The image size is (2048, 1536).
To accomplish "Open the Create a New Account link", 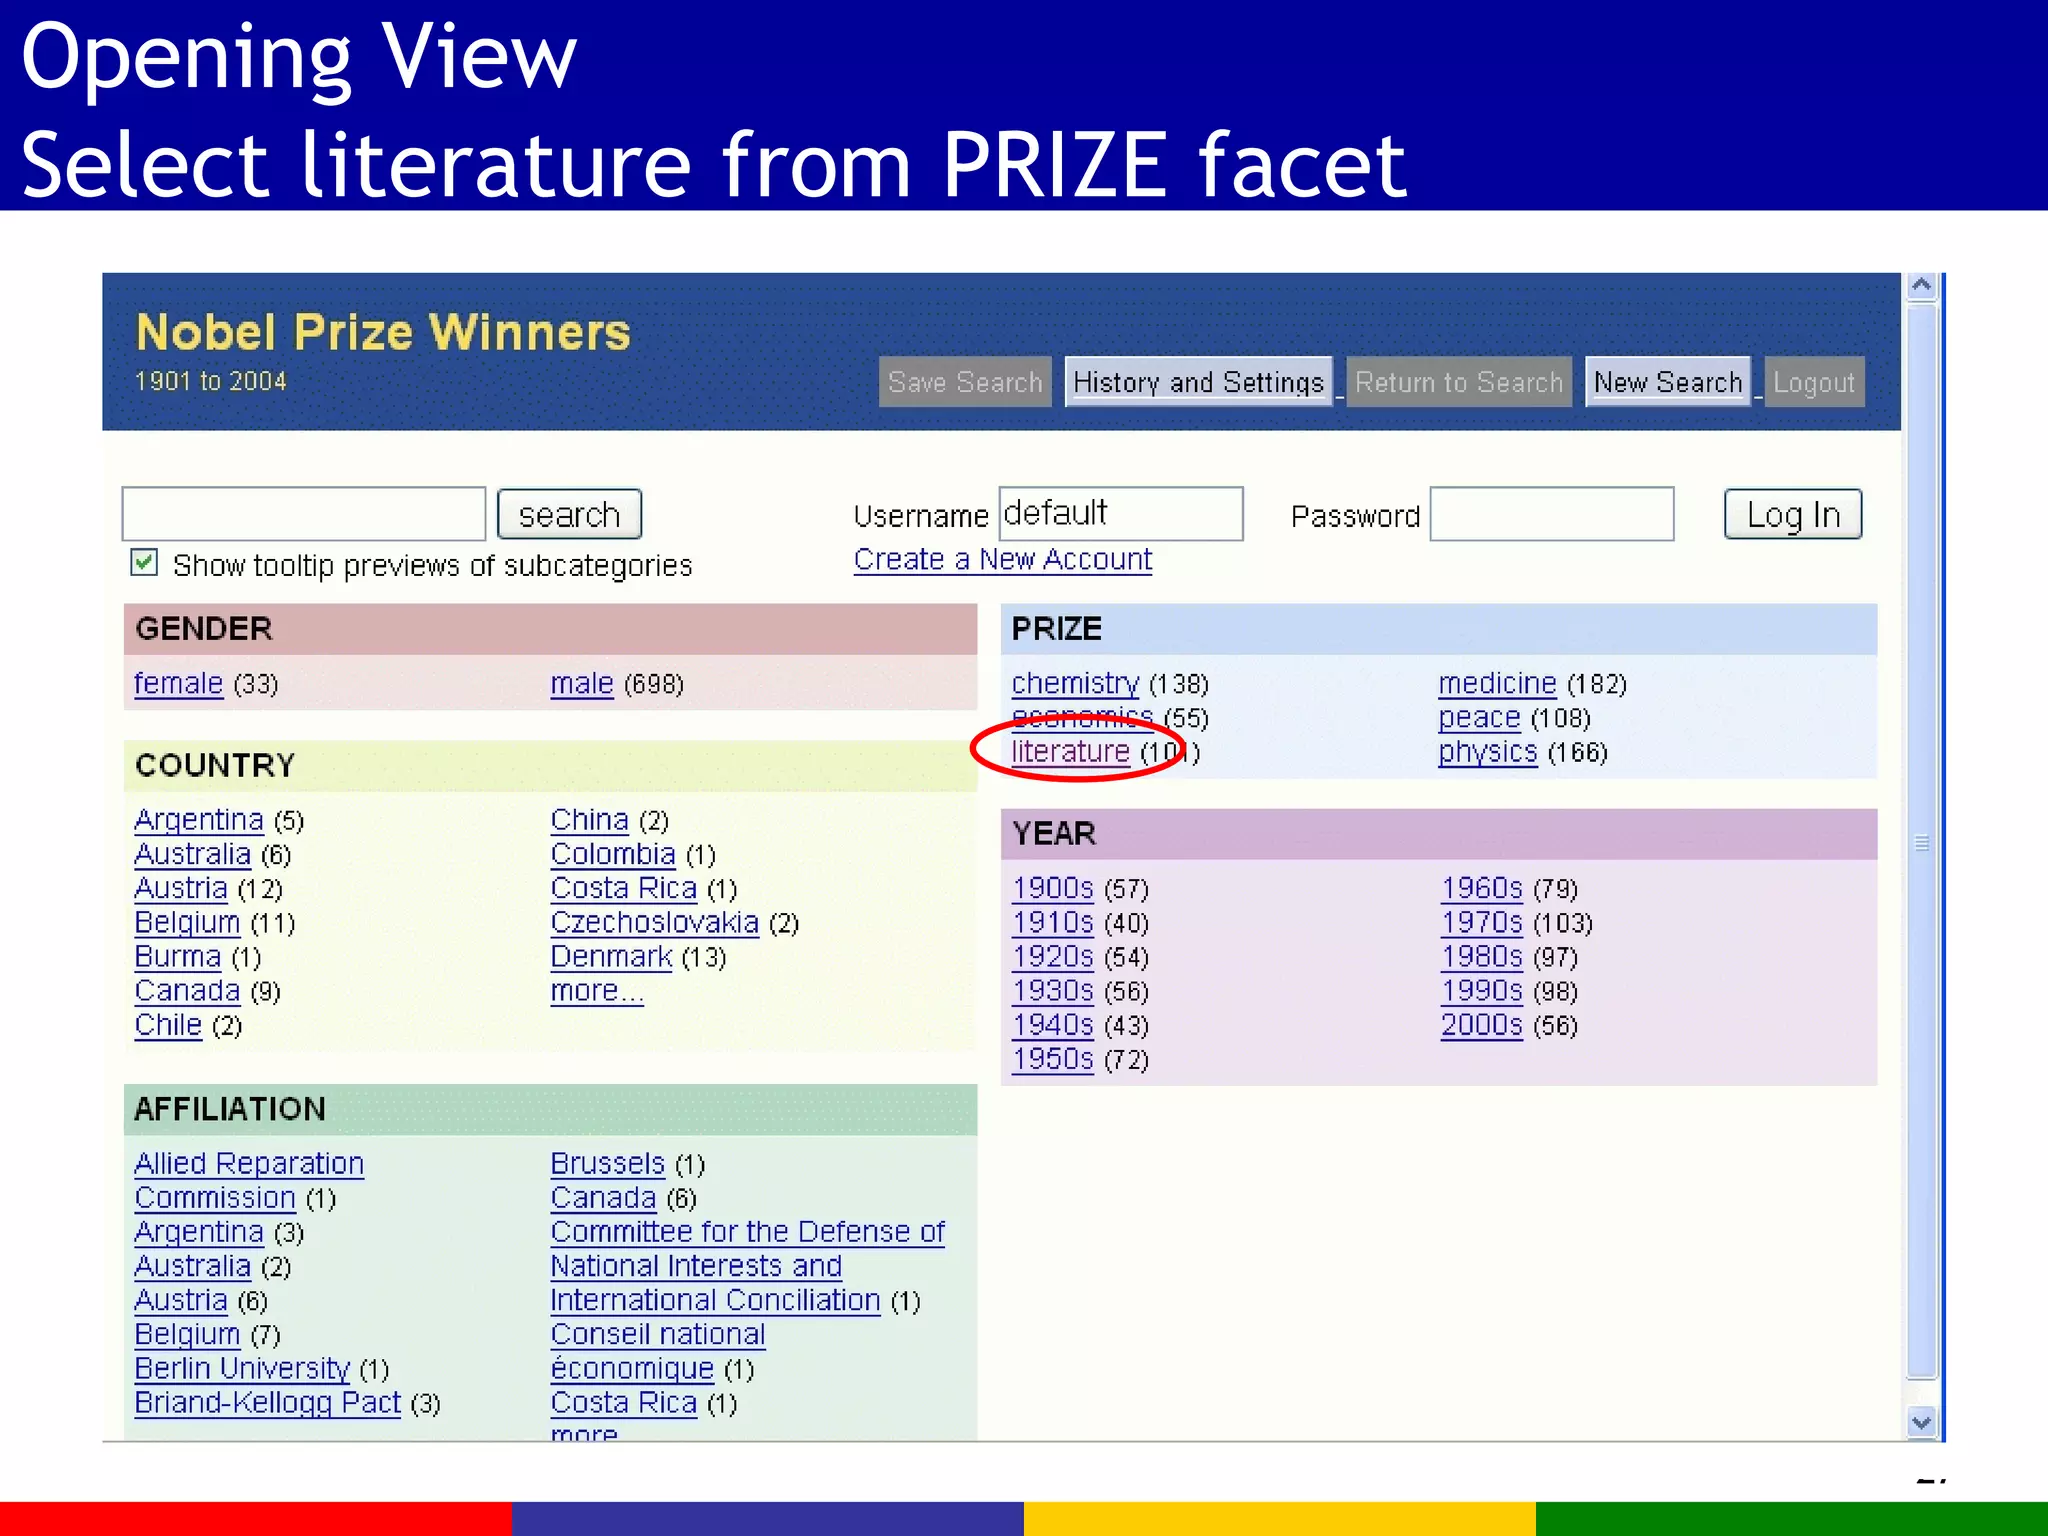I will tap(1003, 559).
